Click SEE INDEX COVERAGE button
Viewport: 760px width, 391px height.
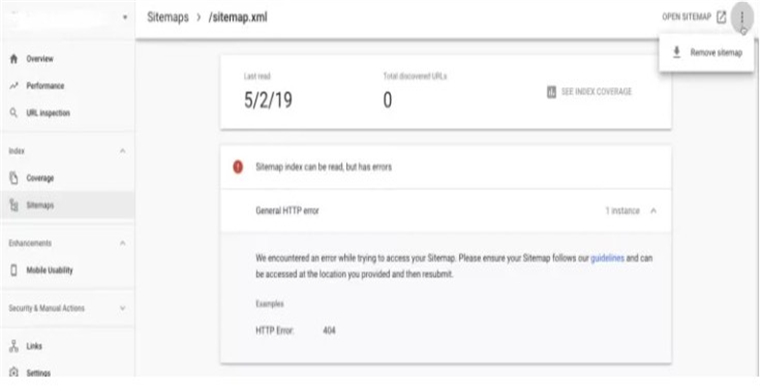pyautogui.click(x=589, y=92)
